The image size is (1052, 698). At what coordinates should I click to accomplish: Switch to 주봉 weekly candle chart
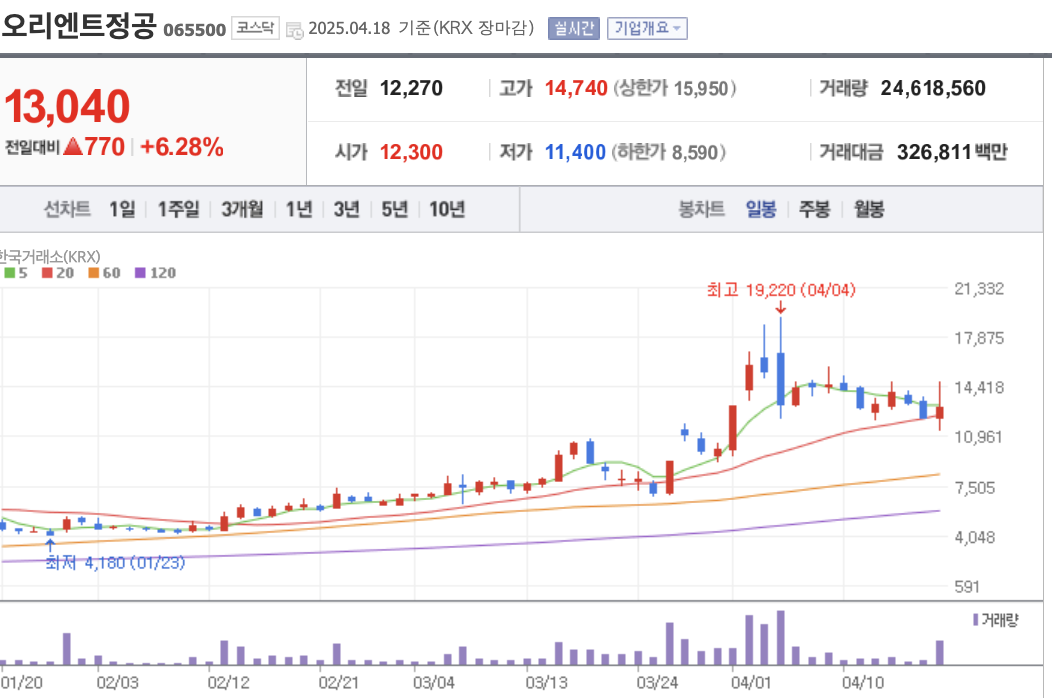pos(812,210)
